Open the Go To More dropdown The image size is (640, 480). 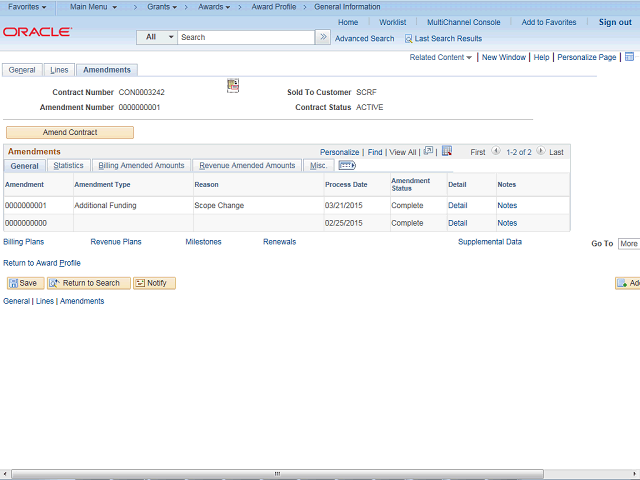(629, 244)
